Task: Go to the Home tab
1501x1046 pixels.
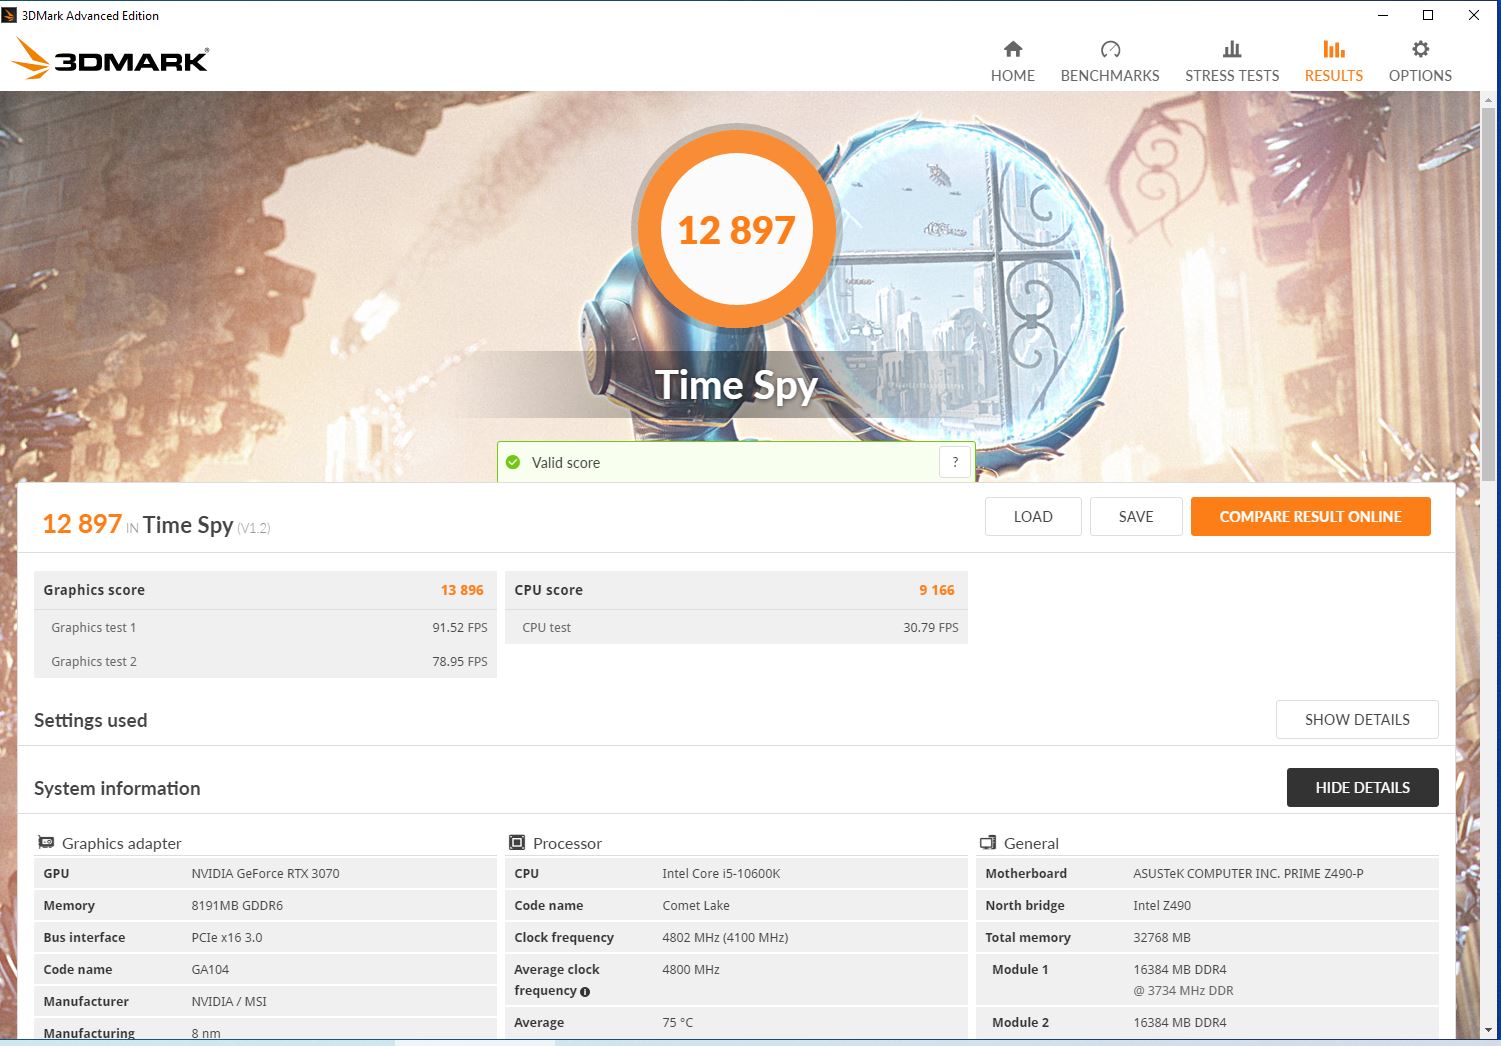Action: (x=1013, y=61)
